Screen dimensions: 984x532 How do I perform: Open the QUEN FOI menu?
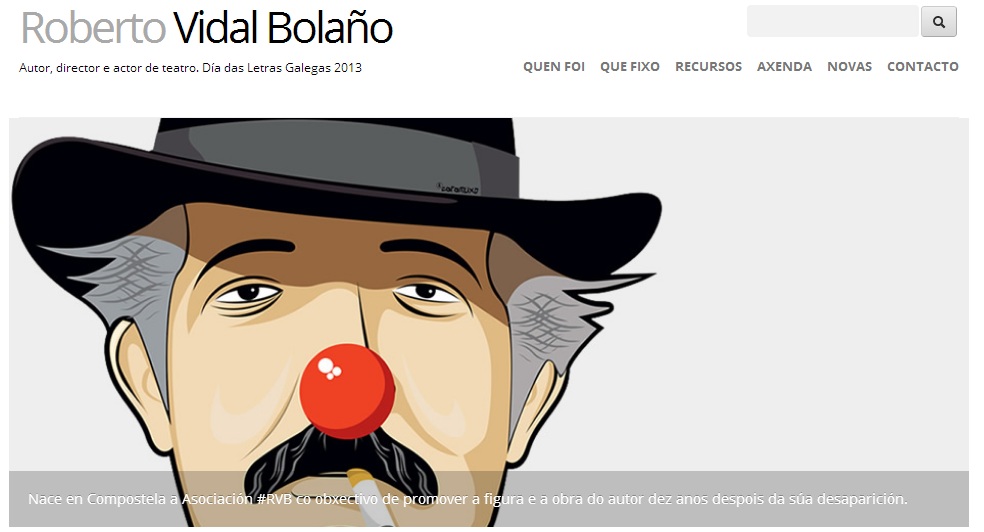pos(554,66)
